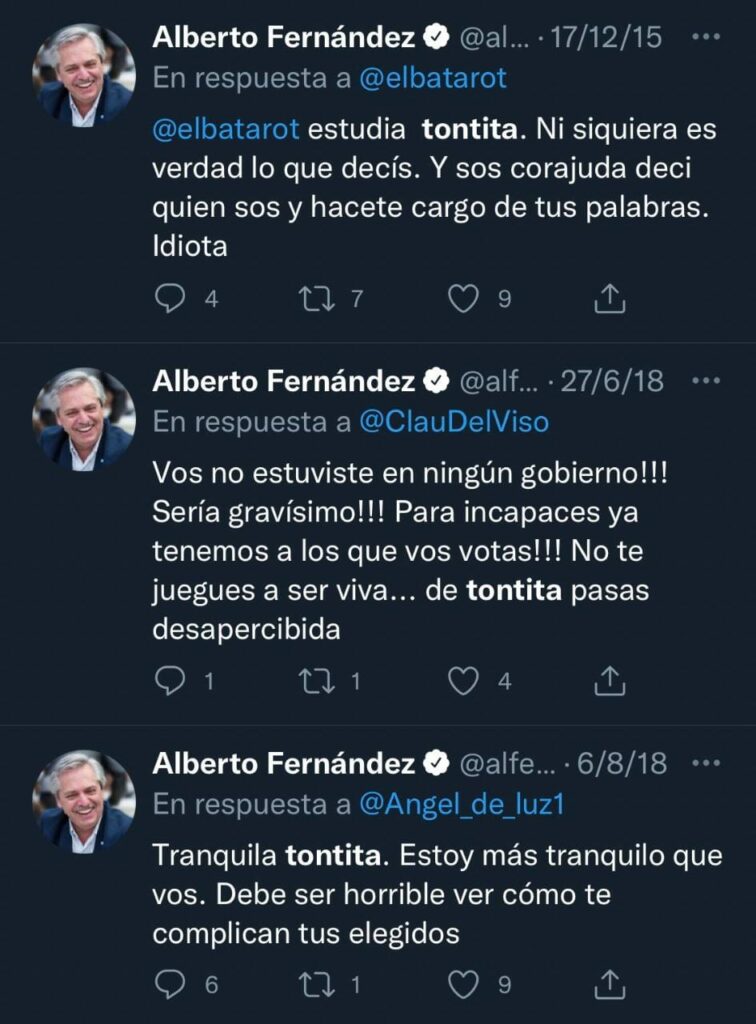
Task: Open more options on the 27/6/18 tweet
Action: pyautogui.click(x=706, y=380)
